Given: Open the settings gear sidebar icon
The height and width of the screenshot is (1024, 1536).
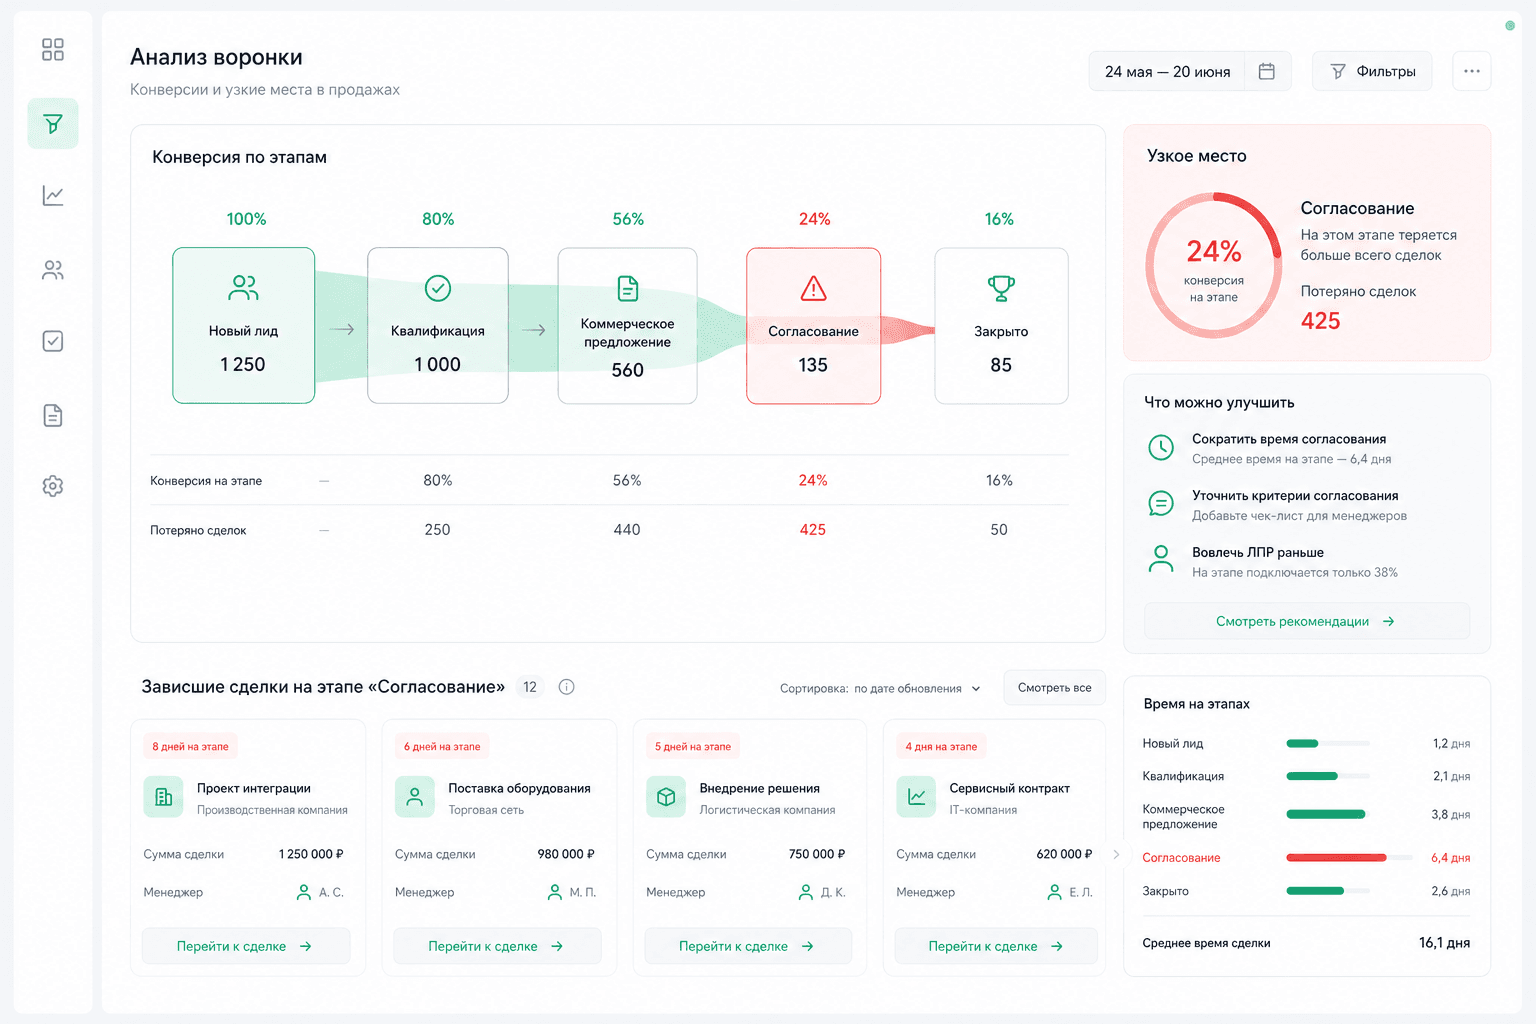Looking at the screenshot, I should (53, 486).
